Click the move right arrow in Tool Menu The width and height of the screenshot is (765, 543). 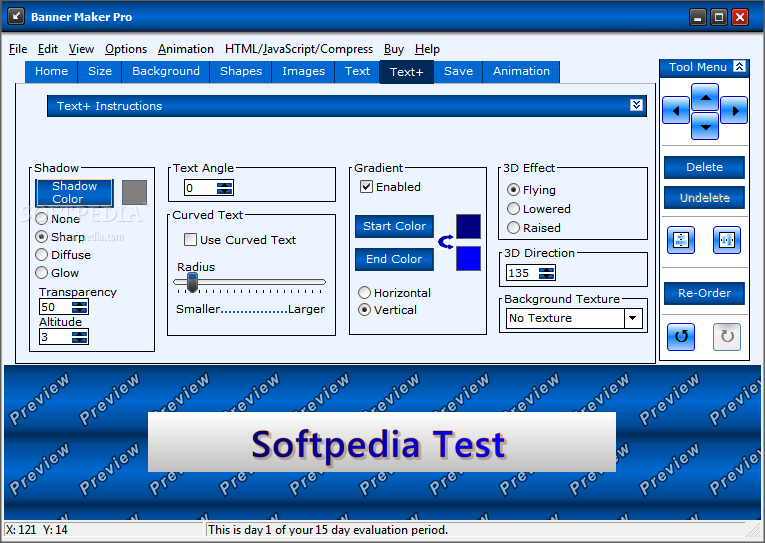(734, 110)
